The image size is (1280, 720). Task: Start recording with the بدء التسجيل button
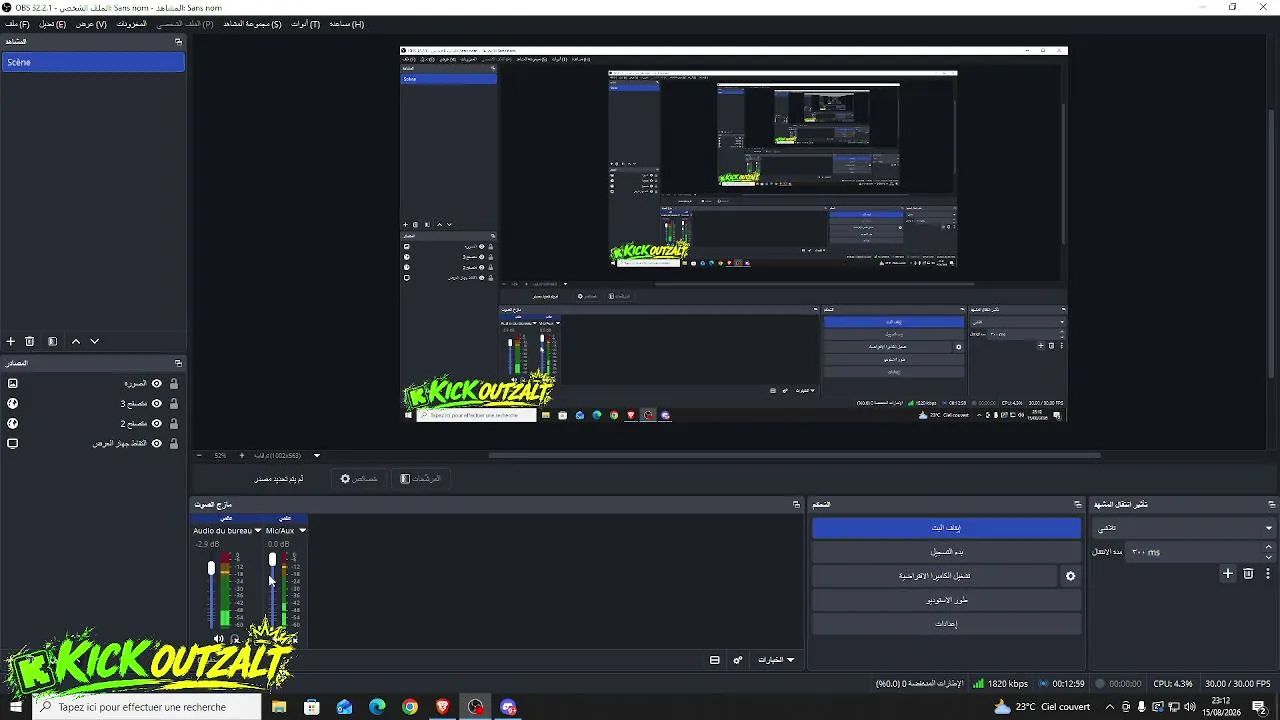(x=946, y=552)
